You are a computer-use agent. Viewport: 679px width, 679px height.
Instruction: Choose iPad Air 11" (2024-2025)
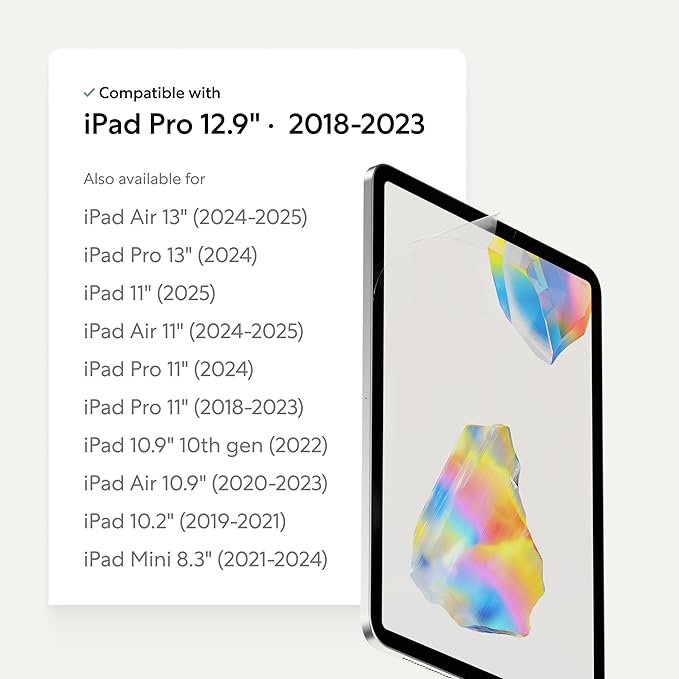pos(193,331)
